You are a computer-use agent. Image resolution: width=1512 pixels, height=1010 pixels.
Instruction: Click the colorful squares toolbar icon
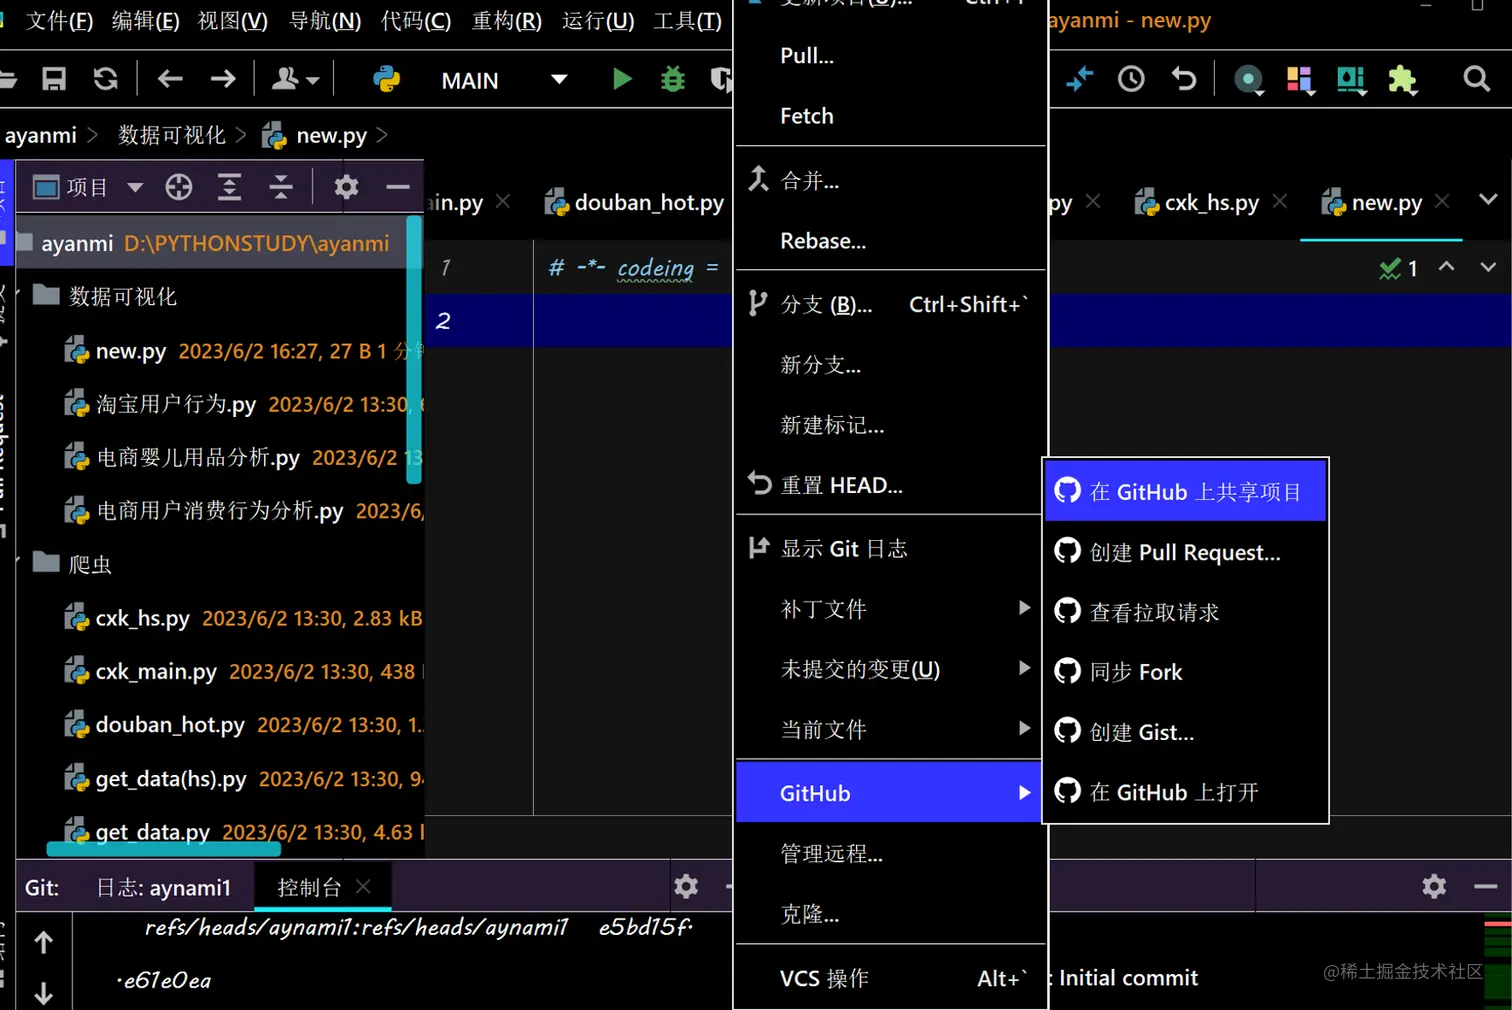[x=1299, y=80]
